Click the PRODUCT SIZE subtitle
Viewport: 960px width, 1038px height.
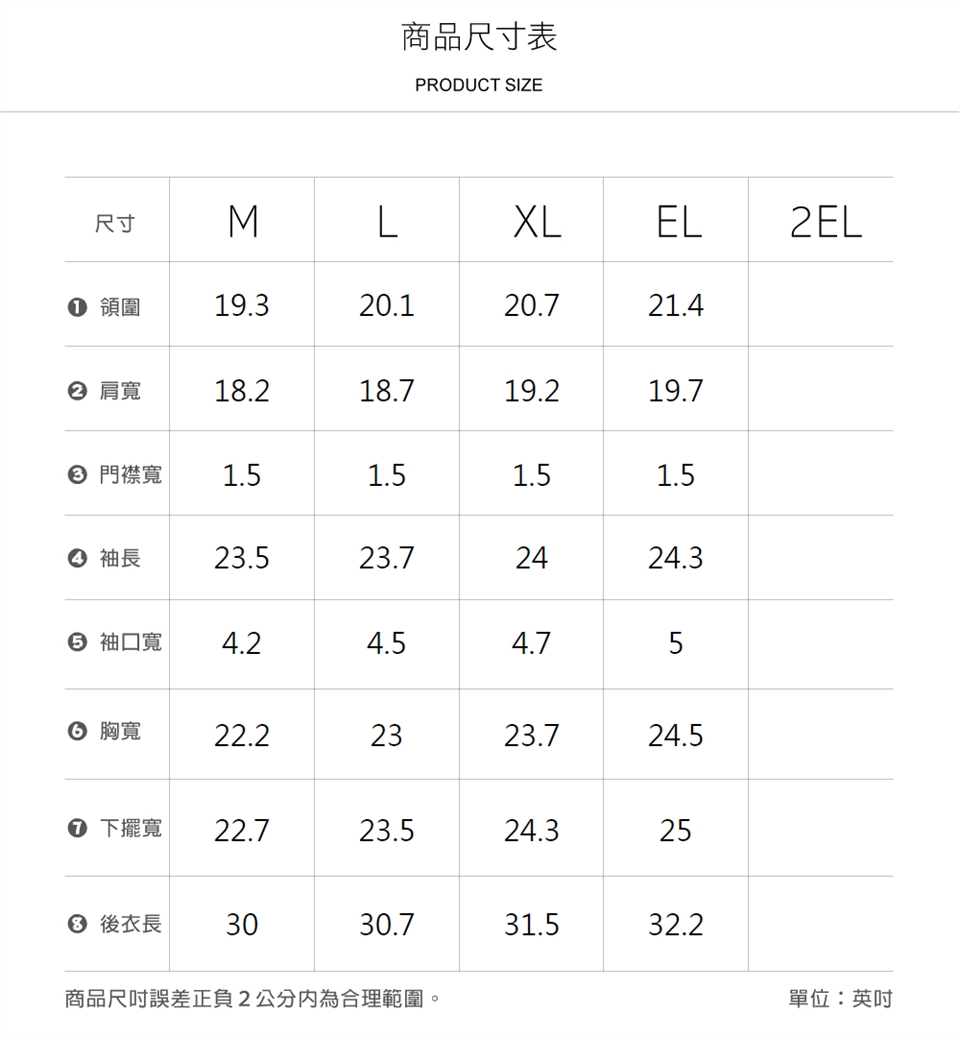(x=479, y=86)
